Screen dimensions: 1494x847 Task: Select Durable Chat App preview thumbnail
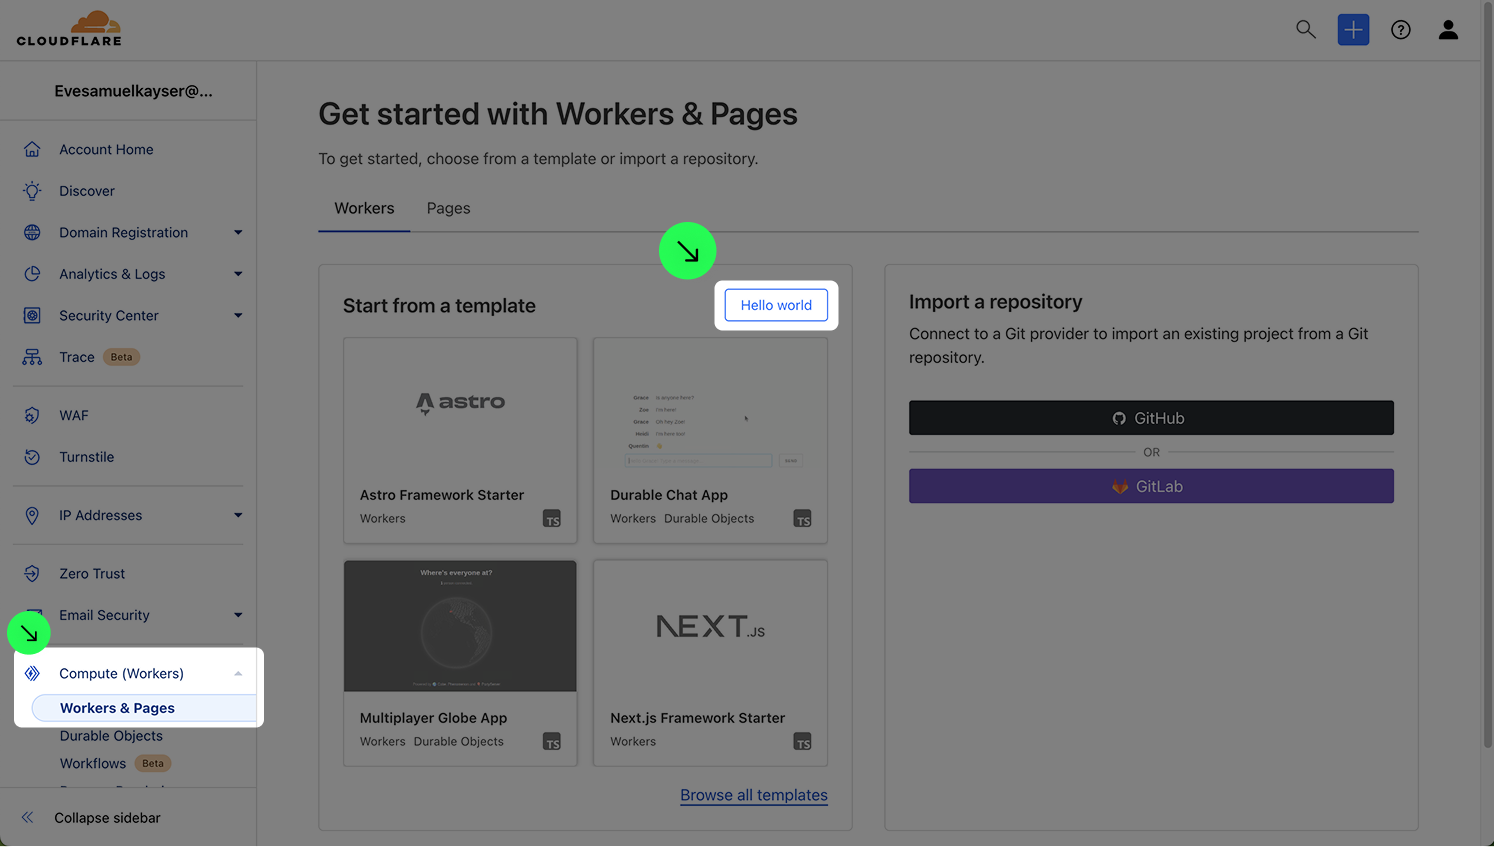pos(710,404)
